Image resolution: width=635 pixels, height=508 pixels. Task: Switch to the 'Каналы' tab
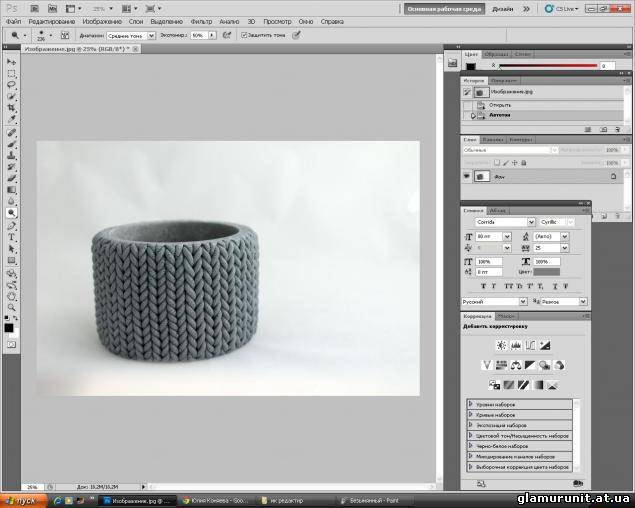point(493,140)
